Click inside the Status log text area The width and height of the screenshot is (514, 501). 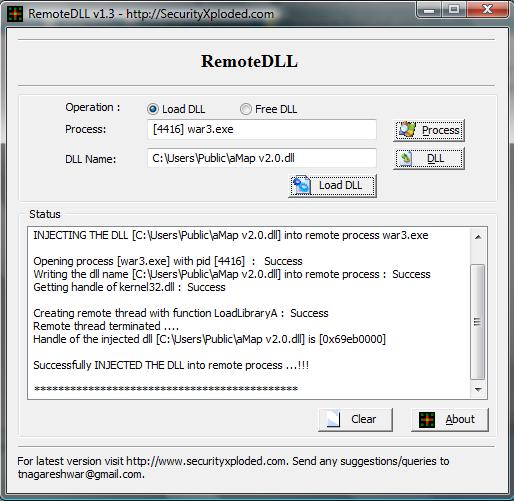tap(249, 313)
